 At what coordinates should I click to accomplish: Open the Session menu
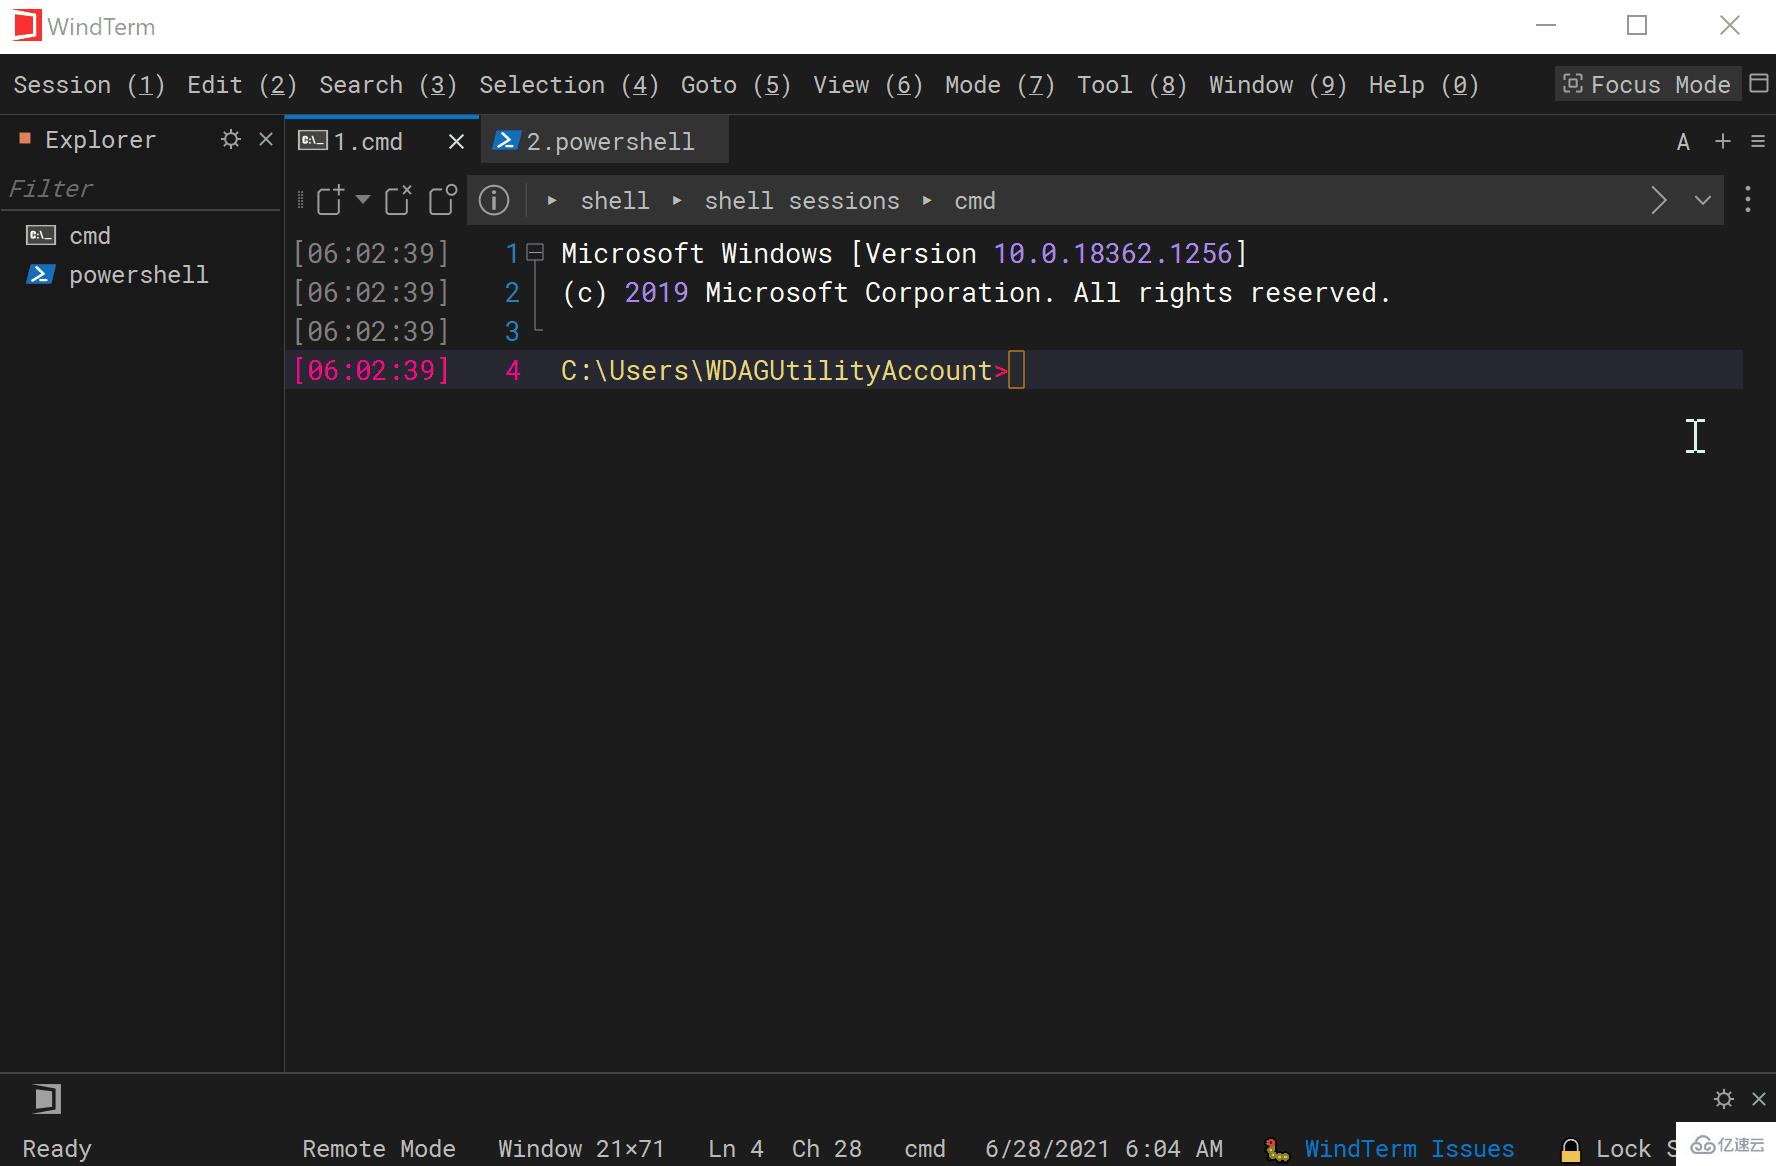coord(89,85)
